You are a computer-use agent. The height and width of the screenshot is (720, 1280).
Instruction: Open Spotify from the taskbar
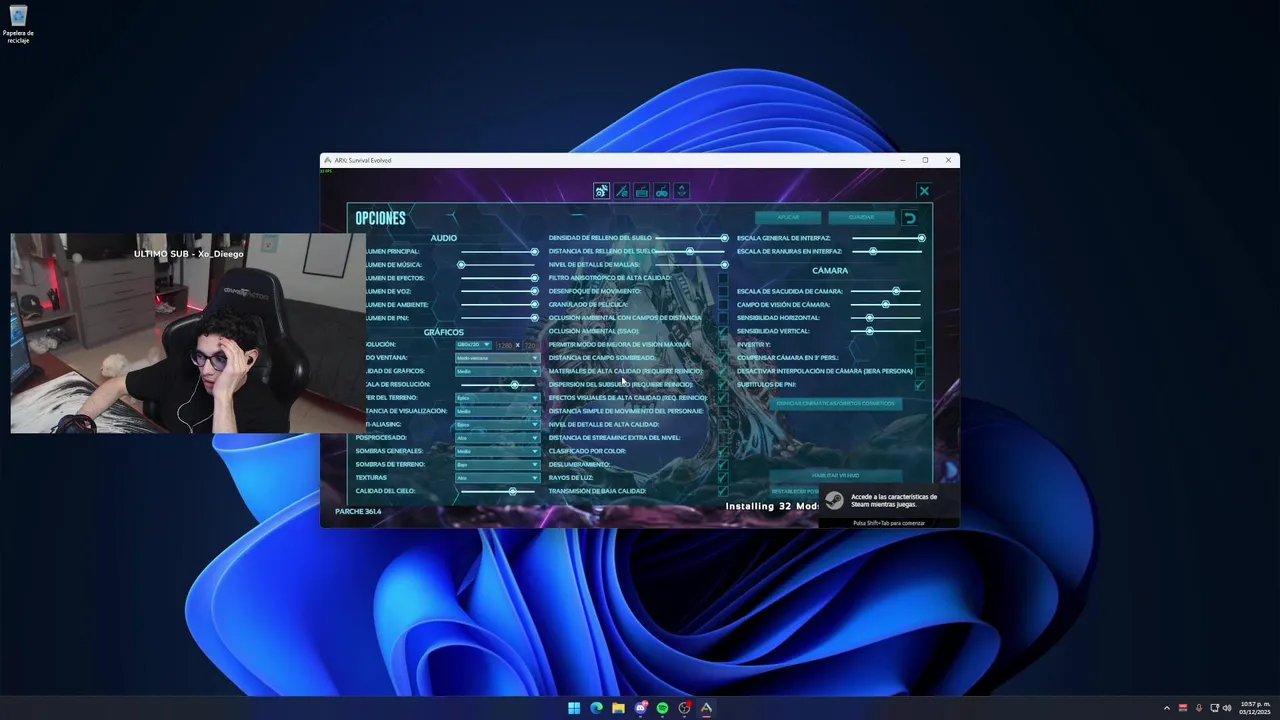click(662, 708)
